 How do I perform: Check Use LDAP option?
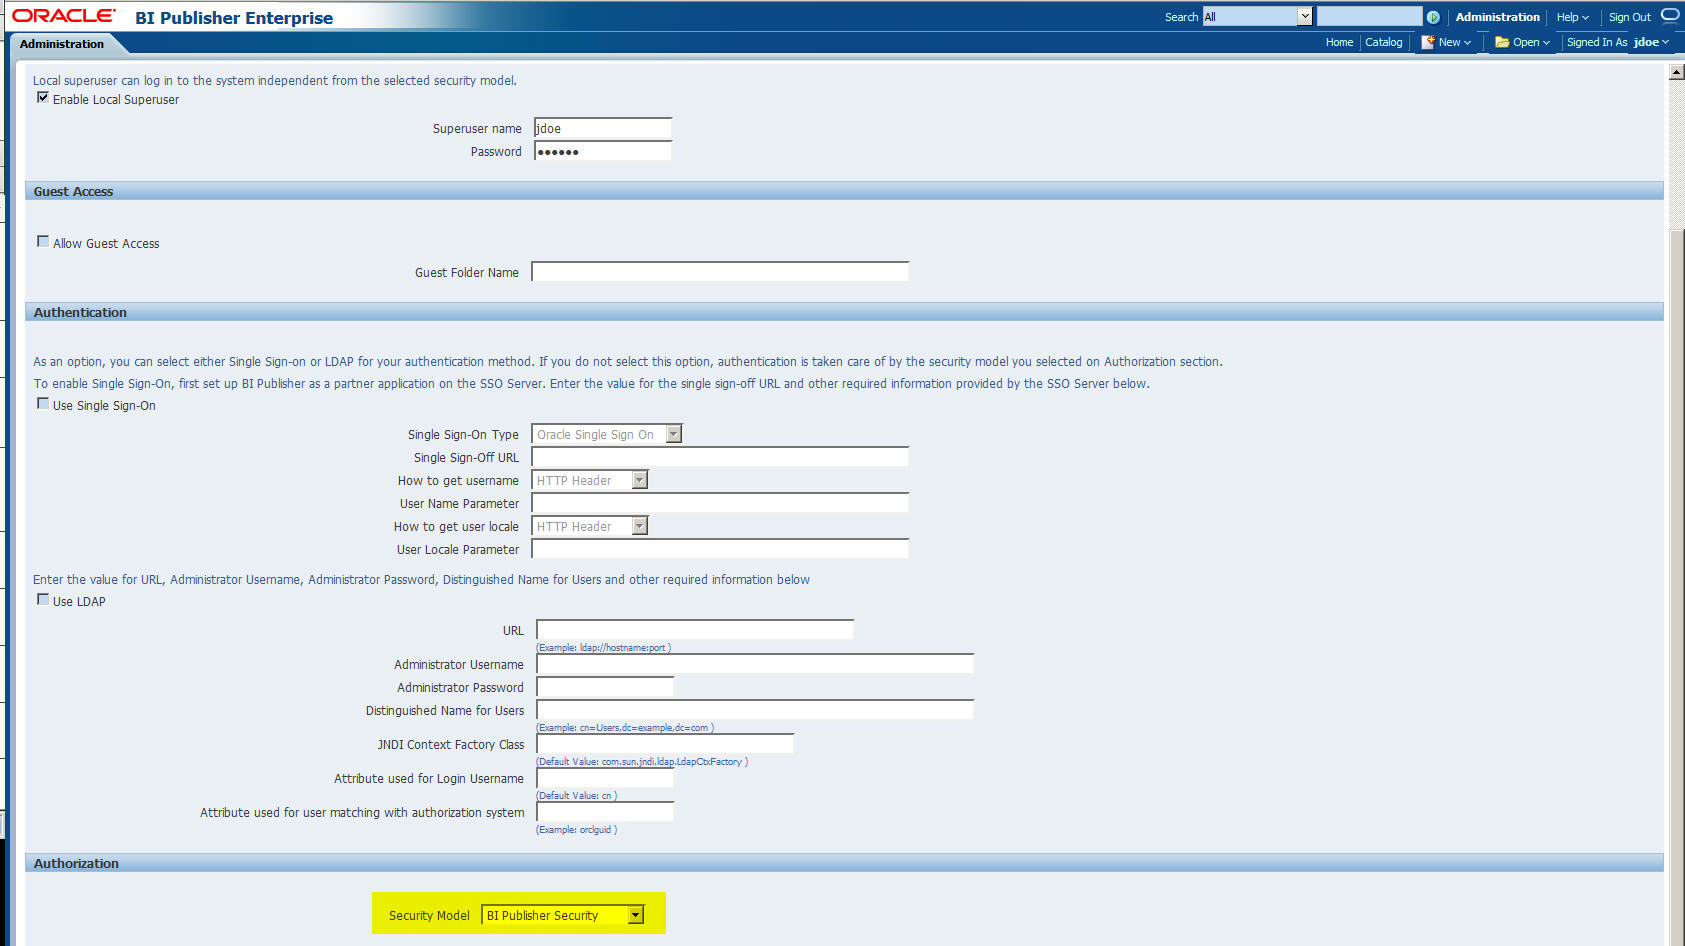click(43, 600)
